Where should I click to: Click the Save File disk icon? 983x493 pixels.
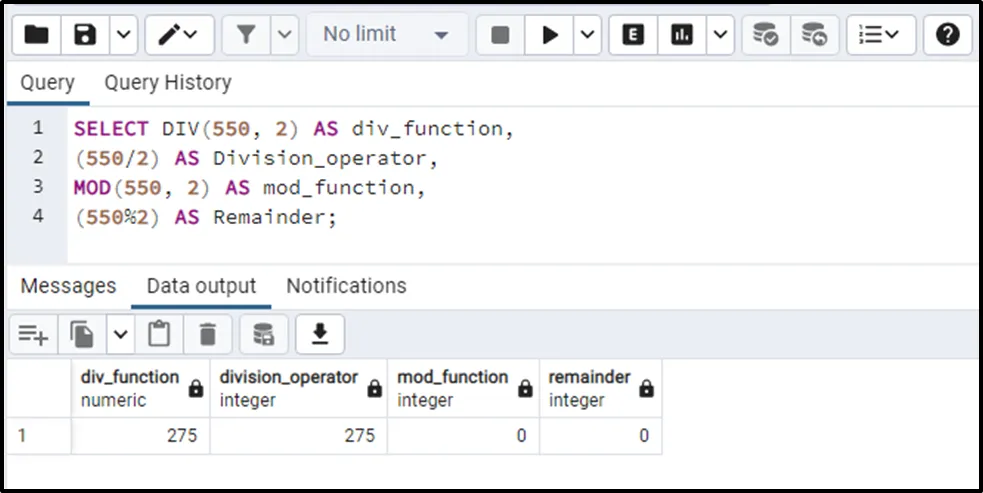[86, 36]
